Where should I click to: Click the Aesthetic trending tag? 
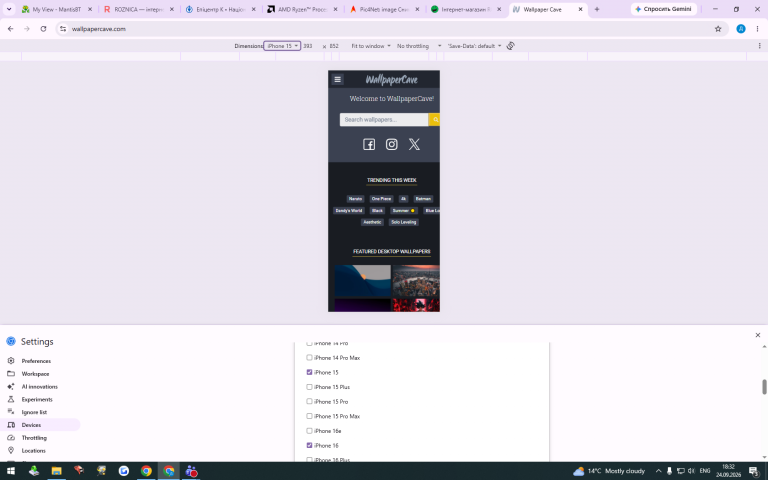coord(372,222)
